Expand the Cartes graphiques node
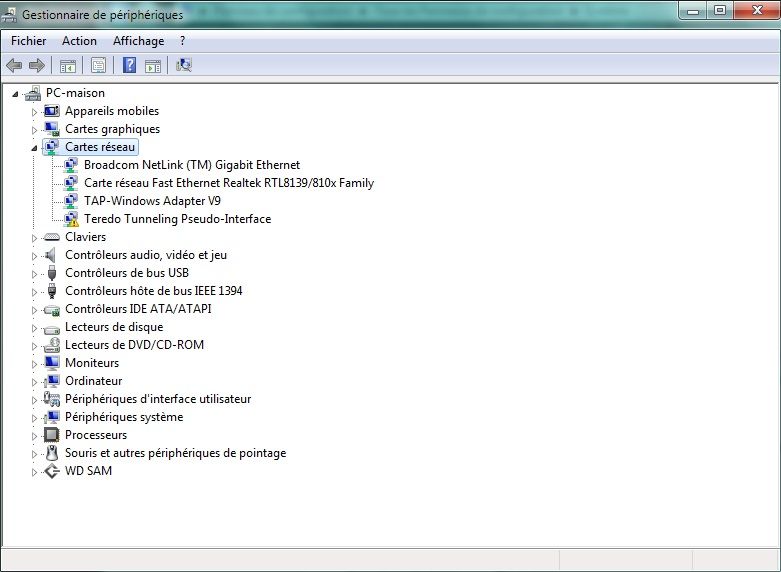781x572 pixels. (x=34, y=130)
